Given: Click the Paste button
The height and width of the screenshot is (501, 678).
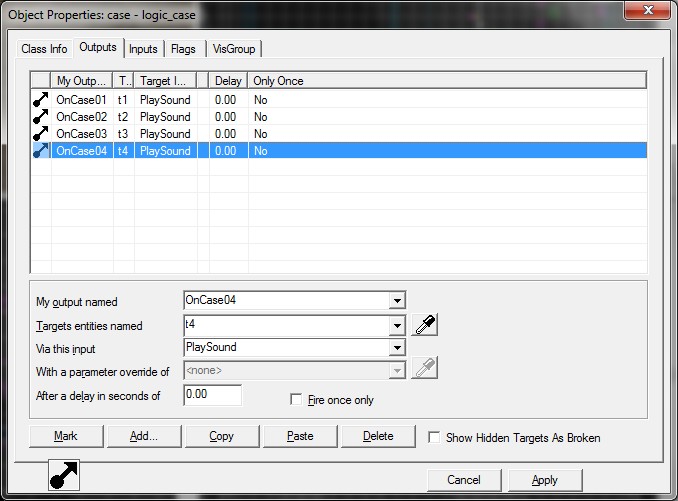Looking at the screenshot, I should [300, 436].
